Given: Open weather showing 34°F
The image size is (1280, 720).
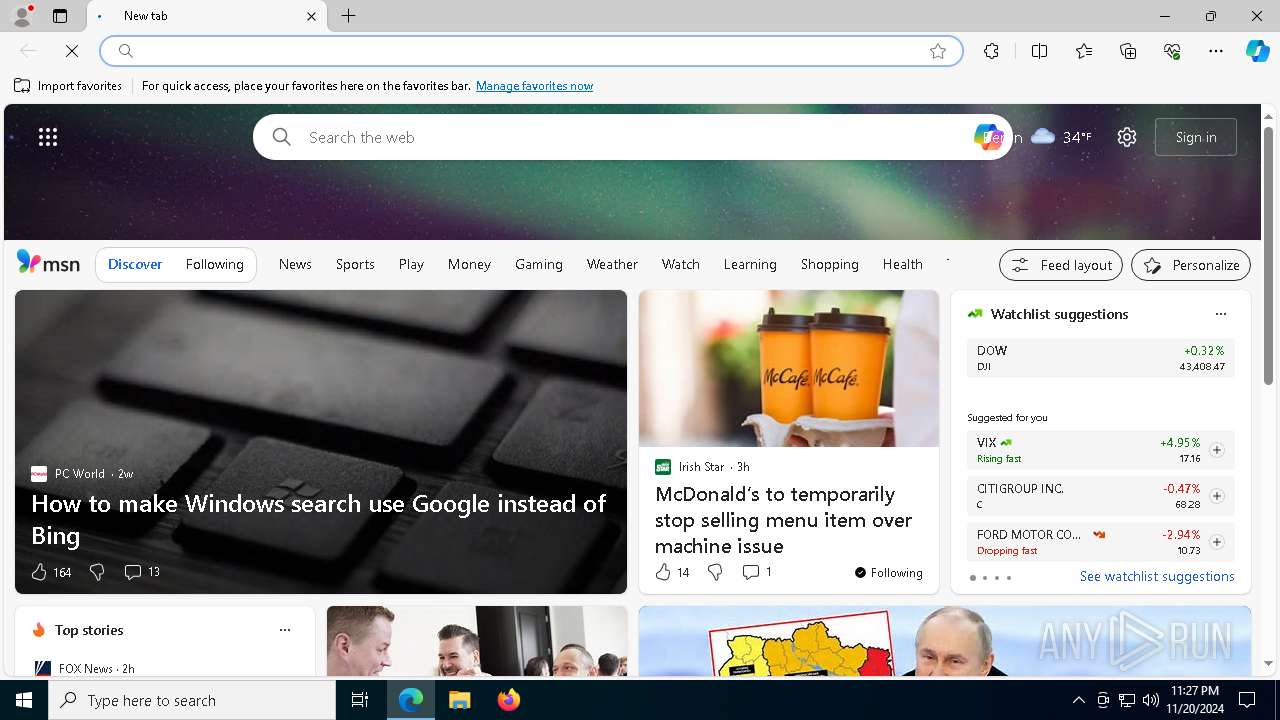Looking at the screenshot, I should click(x=1061, y=137).
